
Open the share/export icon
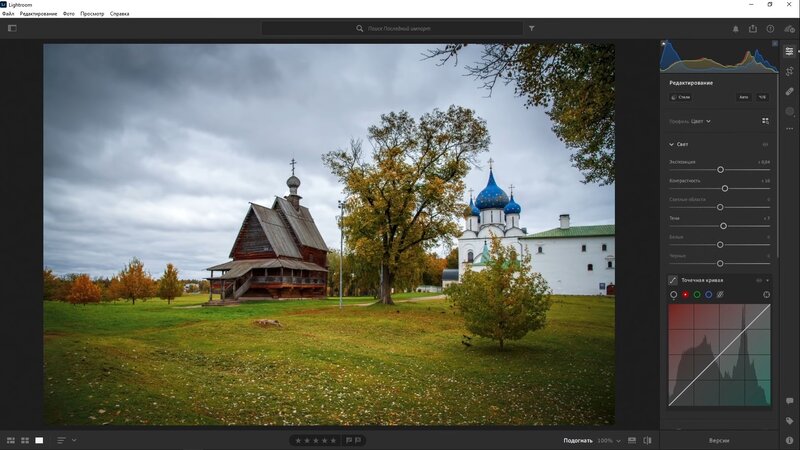753,29
